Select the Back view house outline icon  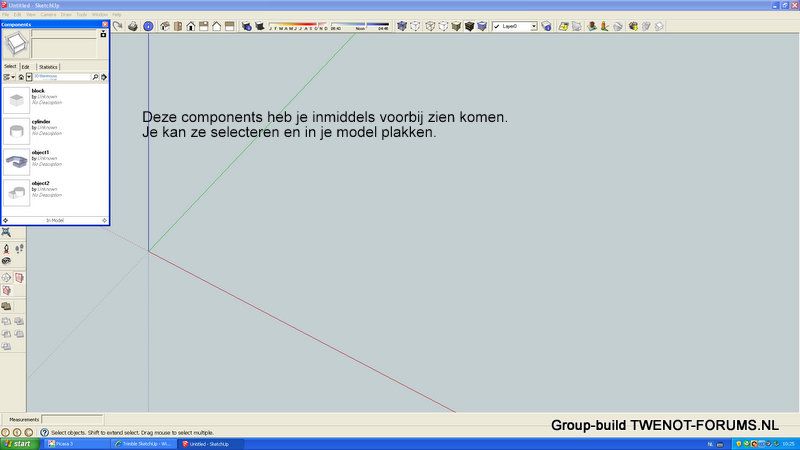point(216,26)
